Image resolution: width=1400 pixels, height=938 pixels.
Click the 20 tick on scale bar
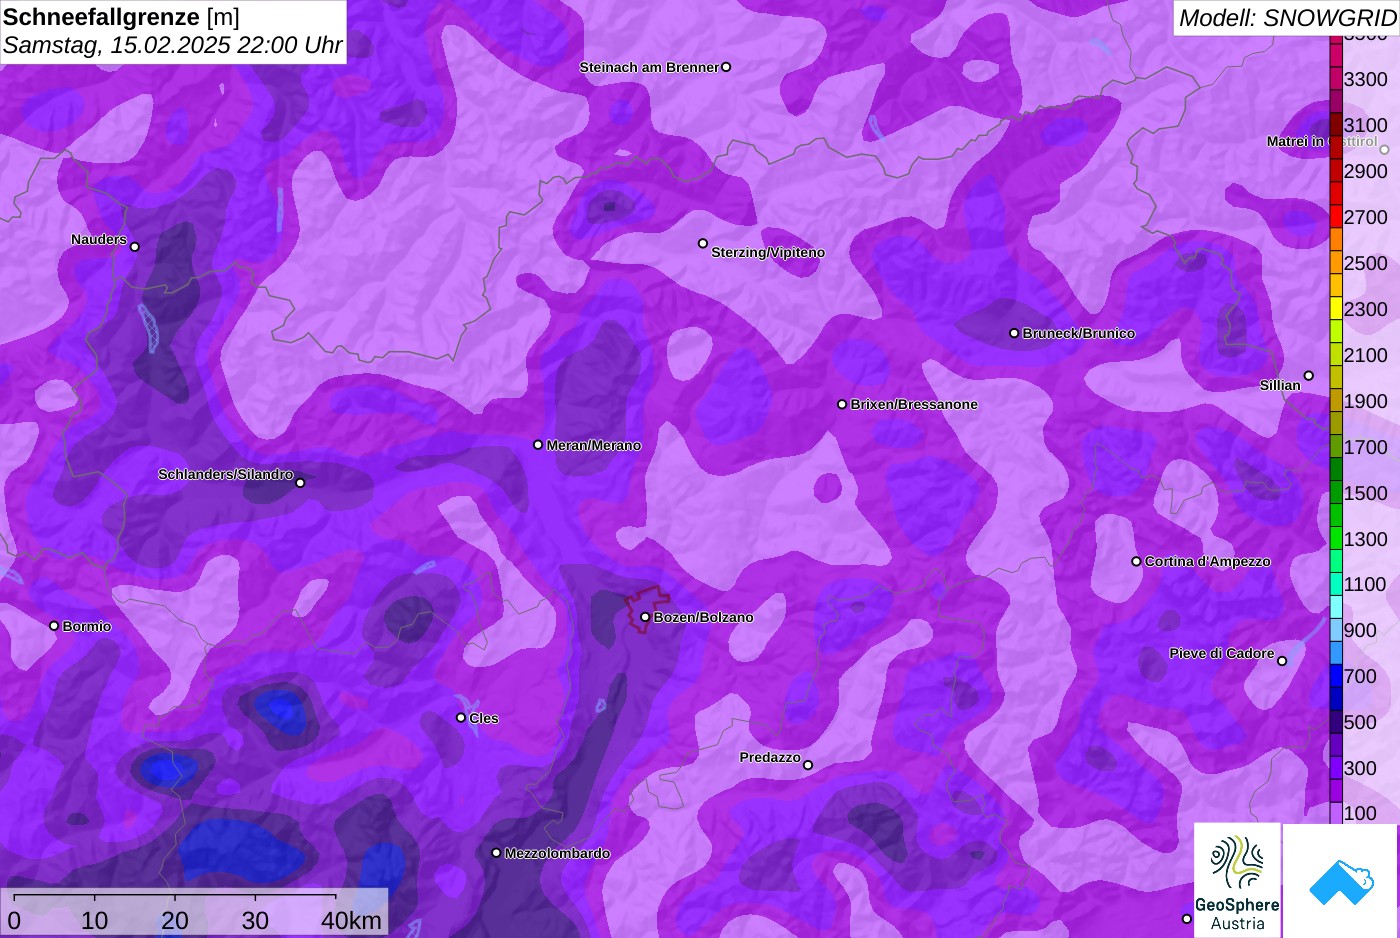175,921
